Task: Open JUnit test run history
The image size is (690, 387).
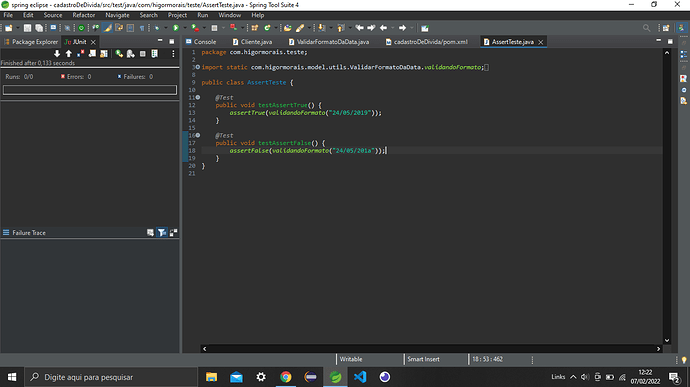Action: tap(154, 54)
